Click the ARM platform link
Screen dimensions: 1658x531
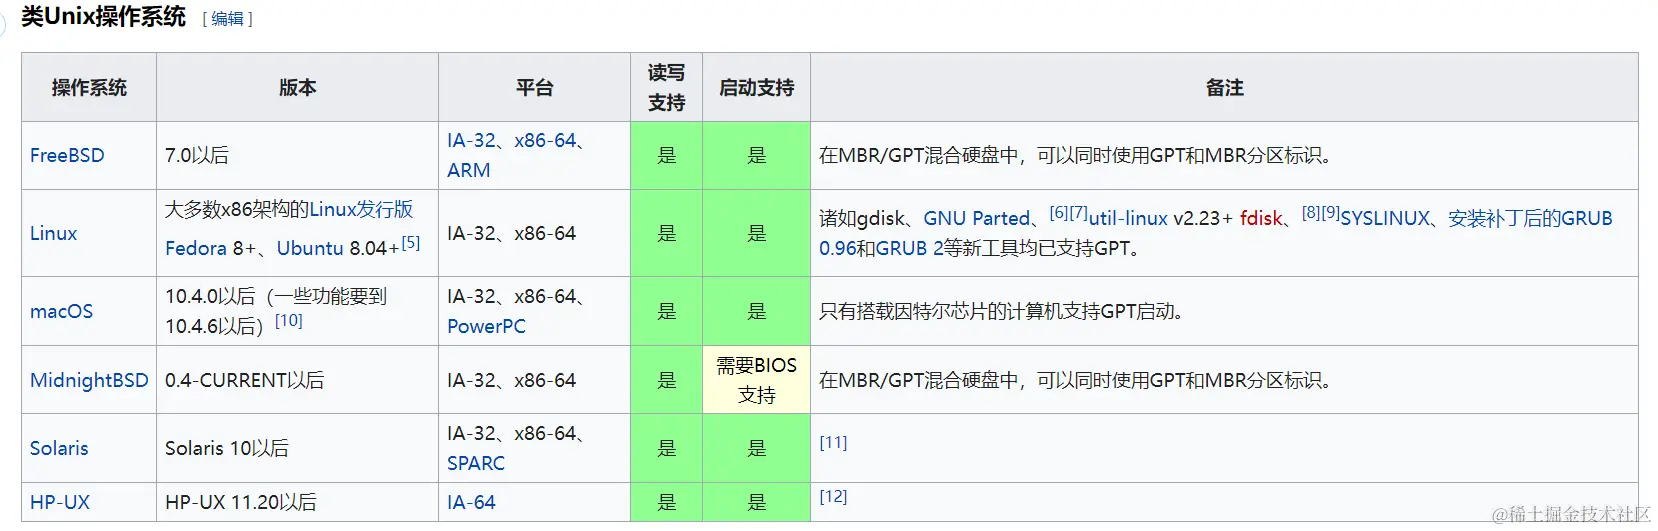click(x=469, y=170)
